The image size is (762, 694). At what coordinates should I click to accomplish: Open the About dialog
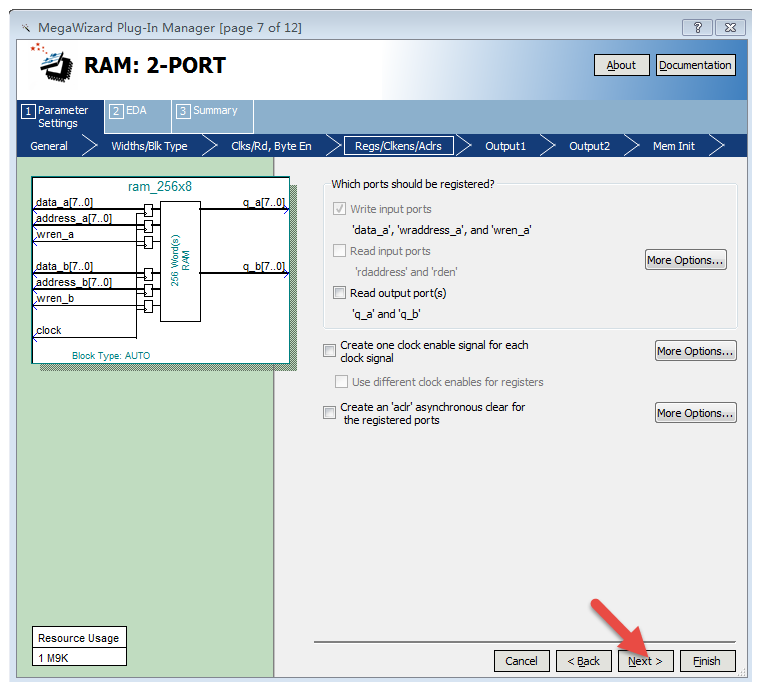click(621, 65)
